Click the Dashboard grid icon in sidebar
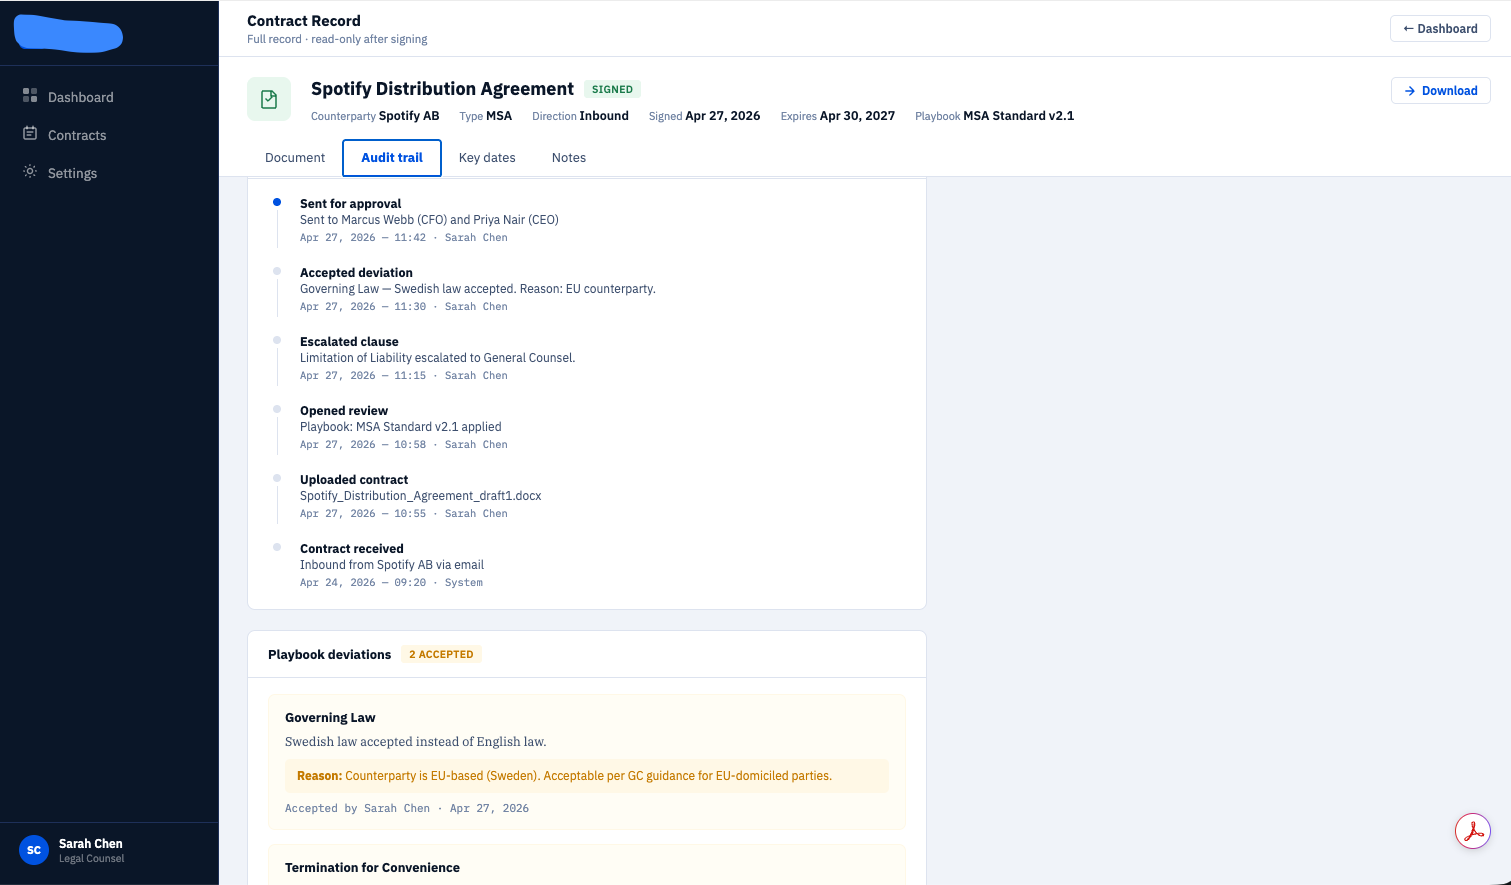Image resolution: width=1511 pixels, height=885 pixels. tap(30, 96)
